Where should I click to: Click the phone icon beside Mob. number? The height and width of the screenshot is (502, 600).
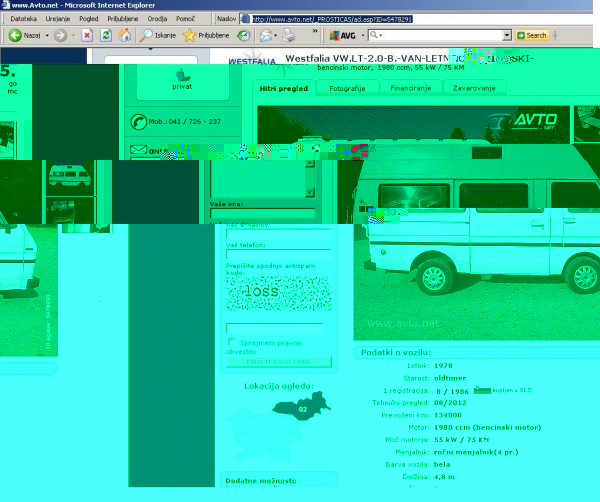point(138,122)
